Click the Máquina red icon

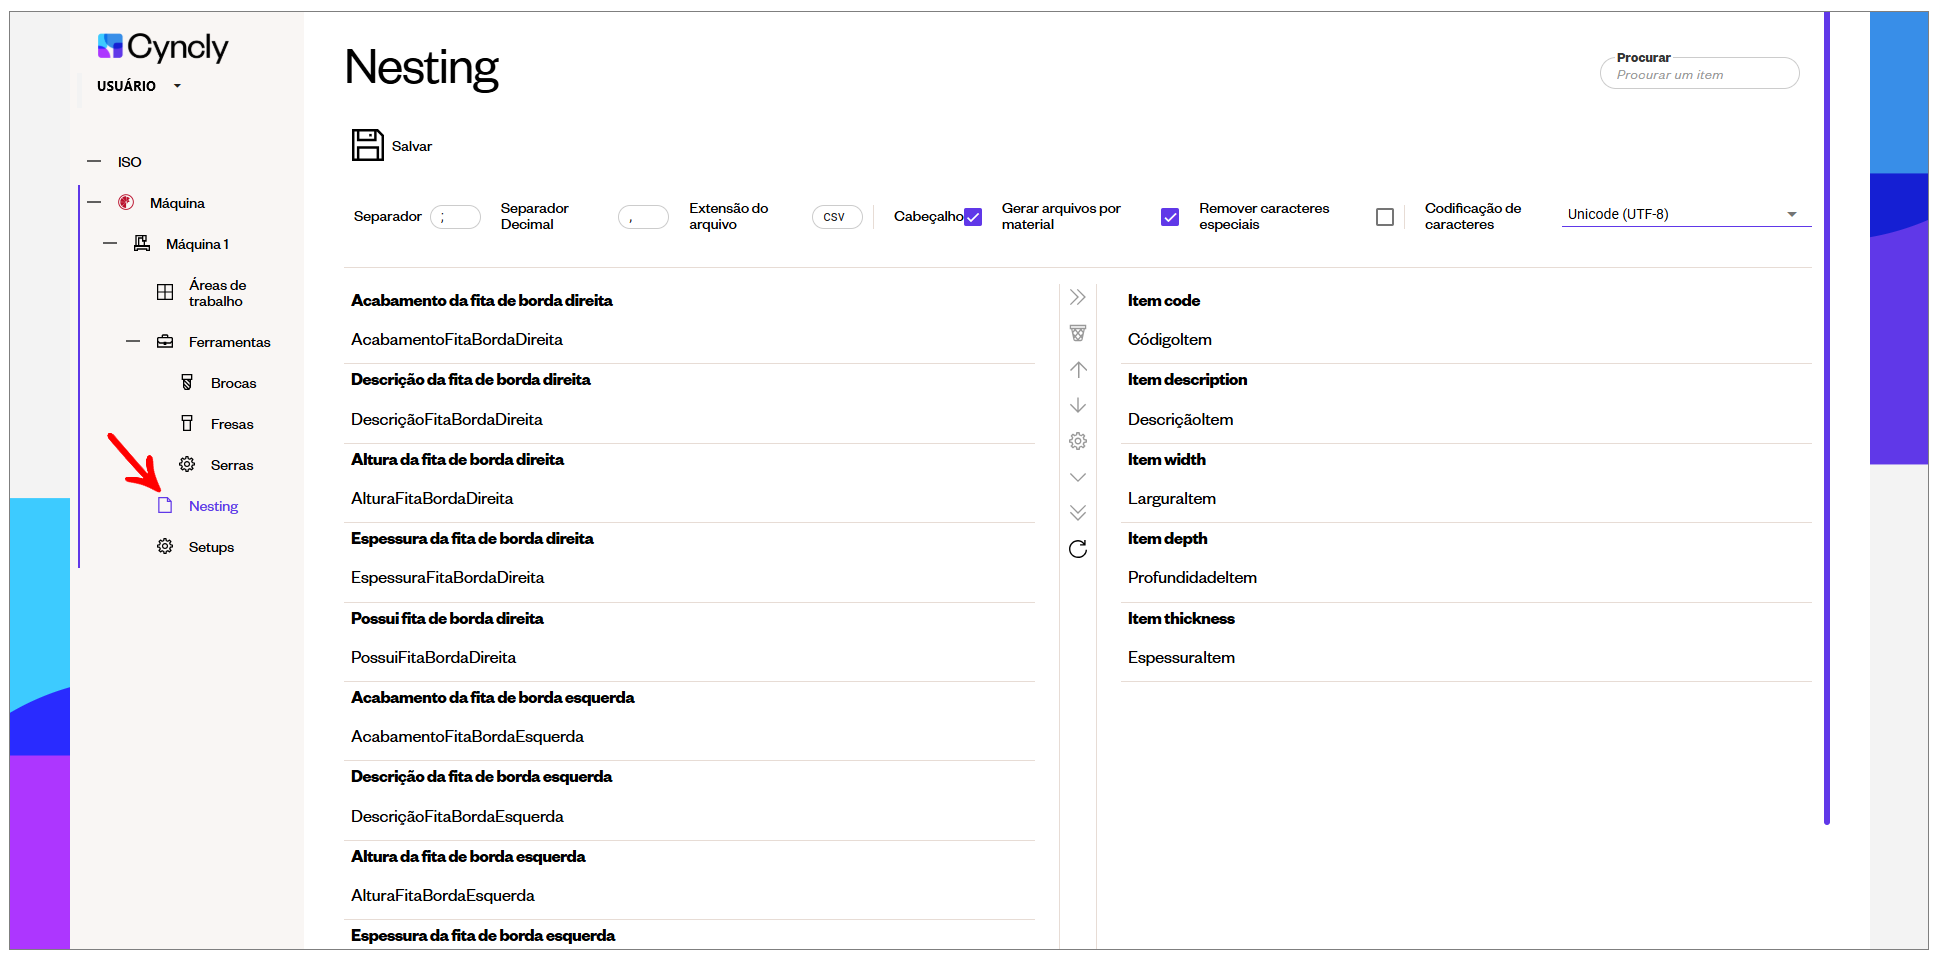click(126, 202)
